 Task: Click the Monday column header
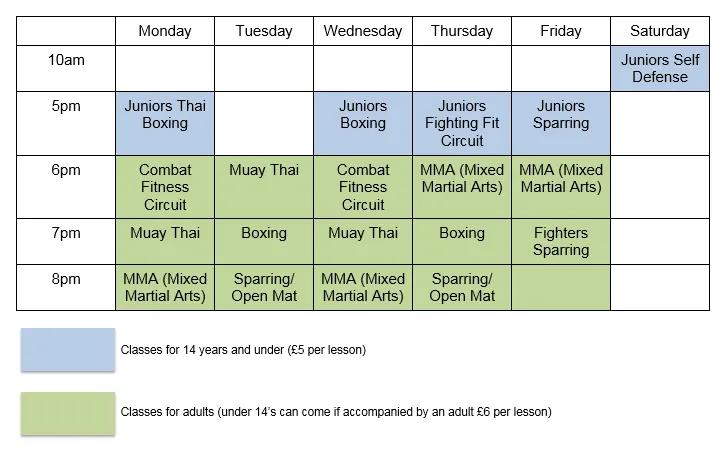pos(165,31)
